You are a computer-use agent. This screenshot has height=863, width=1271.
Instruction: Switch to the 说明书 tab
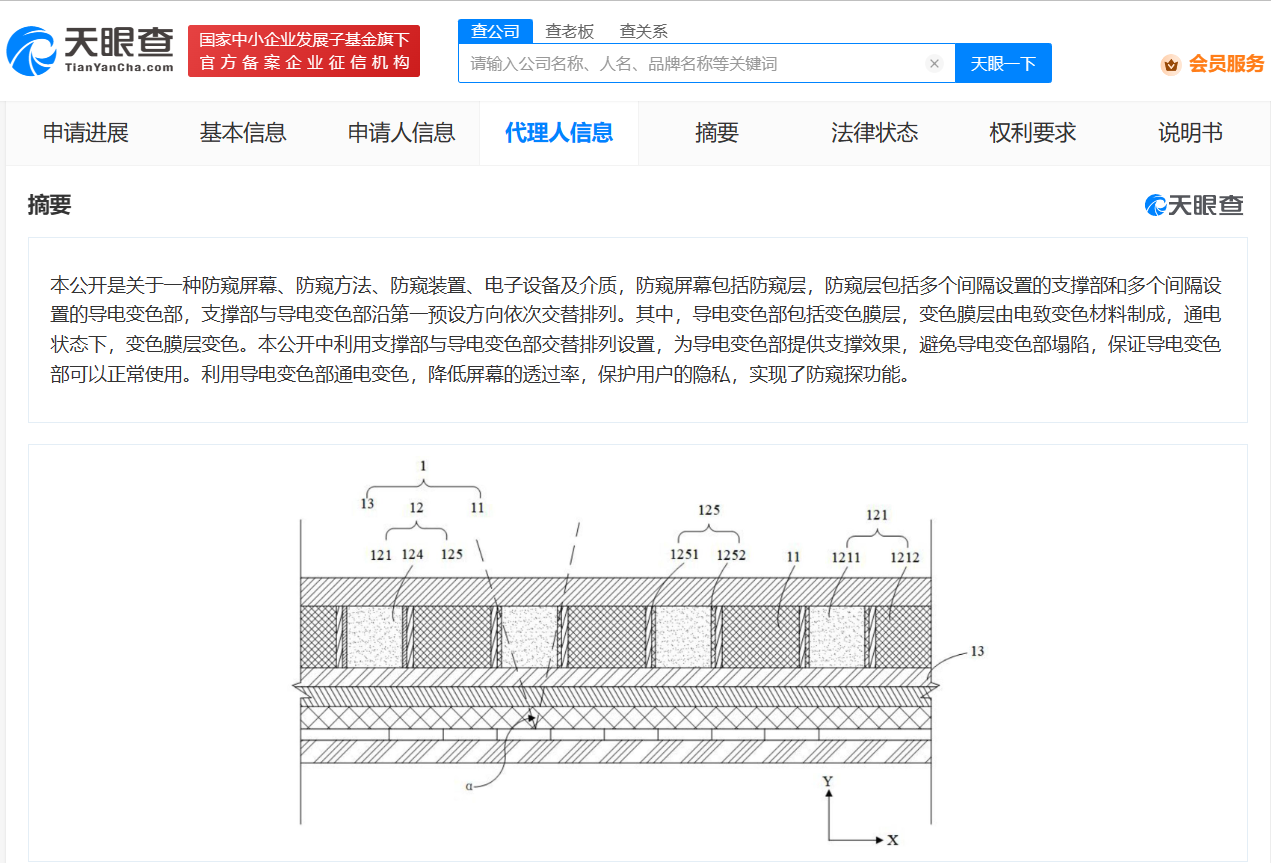point(1190,132)
